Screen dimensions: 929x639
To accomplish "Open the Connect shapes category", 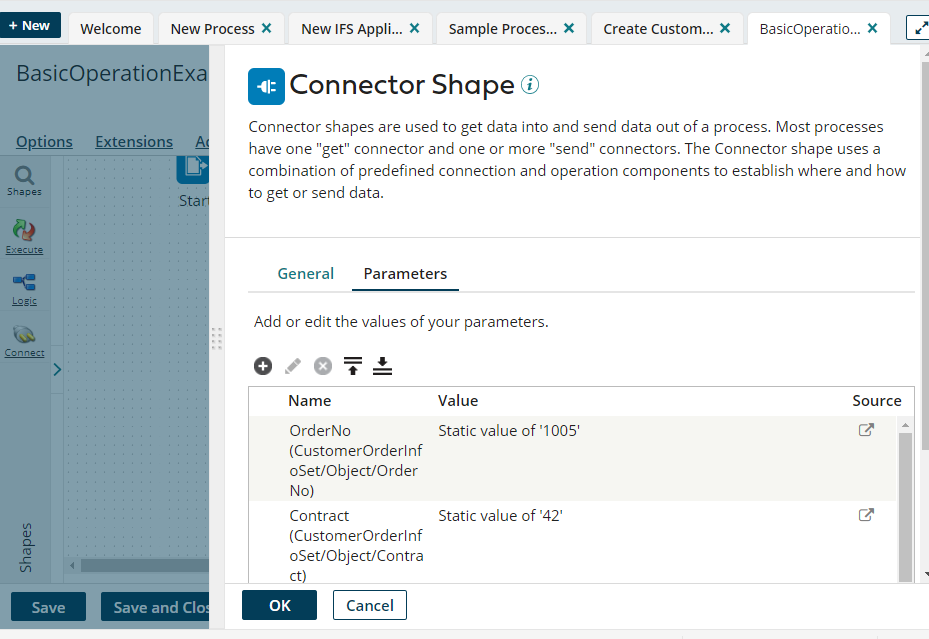I will tap(24, 338).
